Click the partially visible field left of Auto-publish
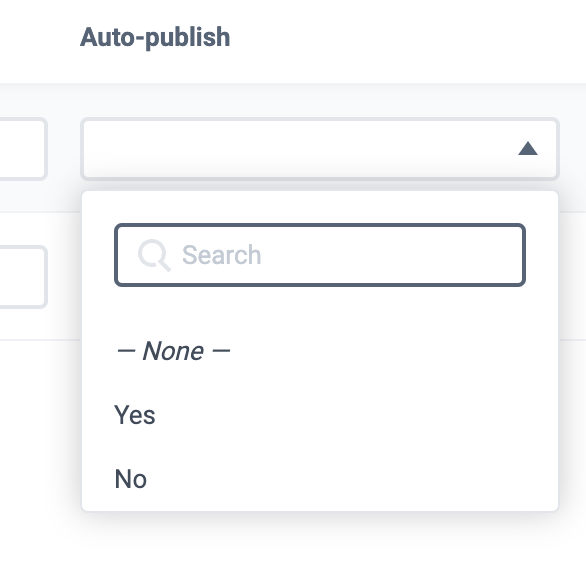 [x=23, y=149]
